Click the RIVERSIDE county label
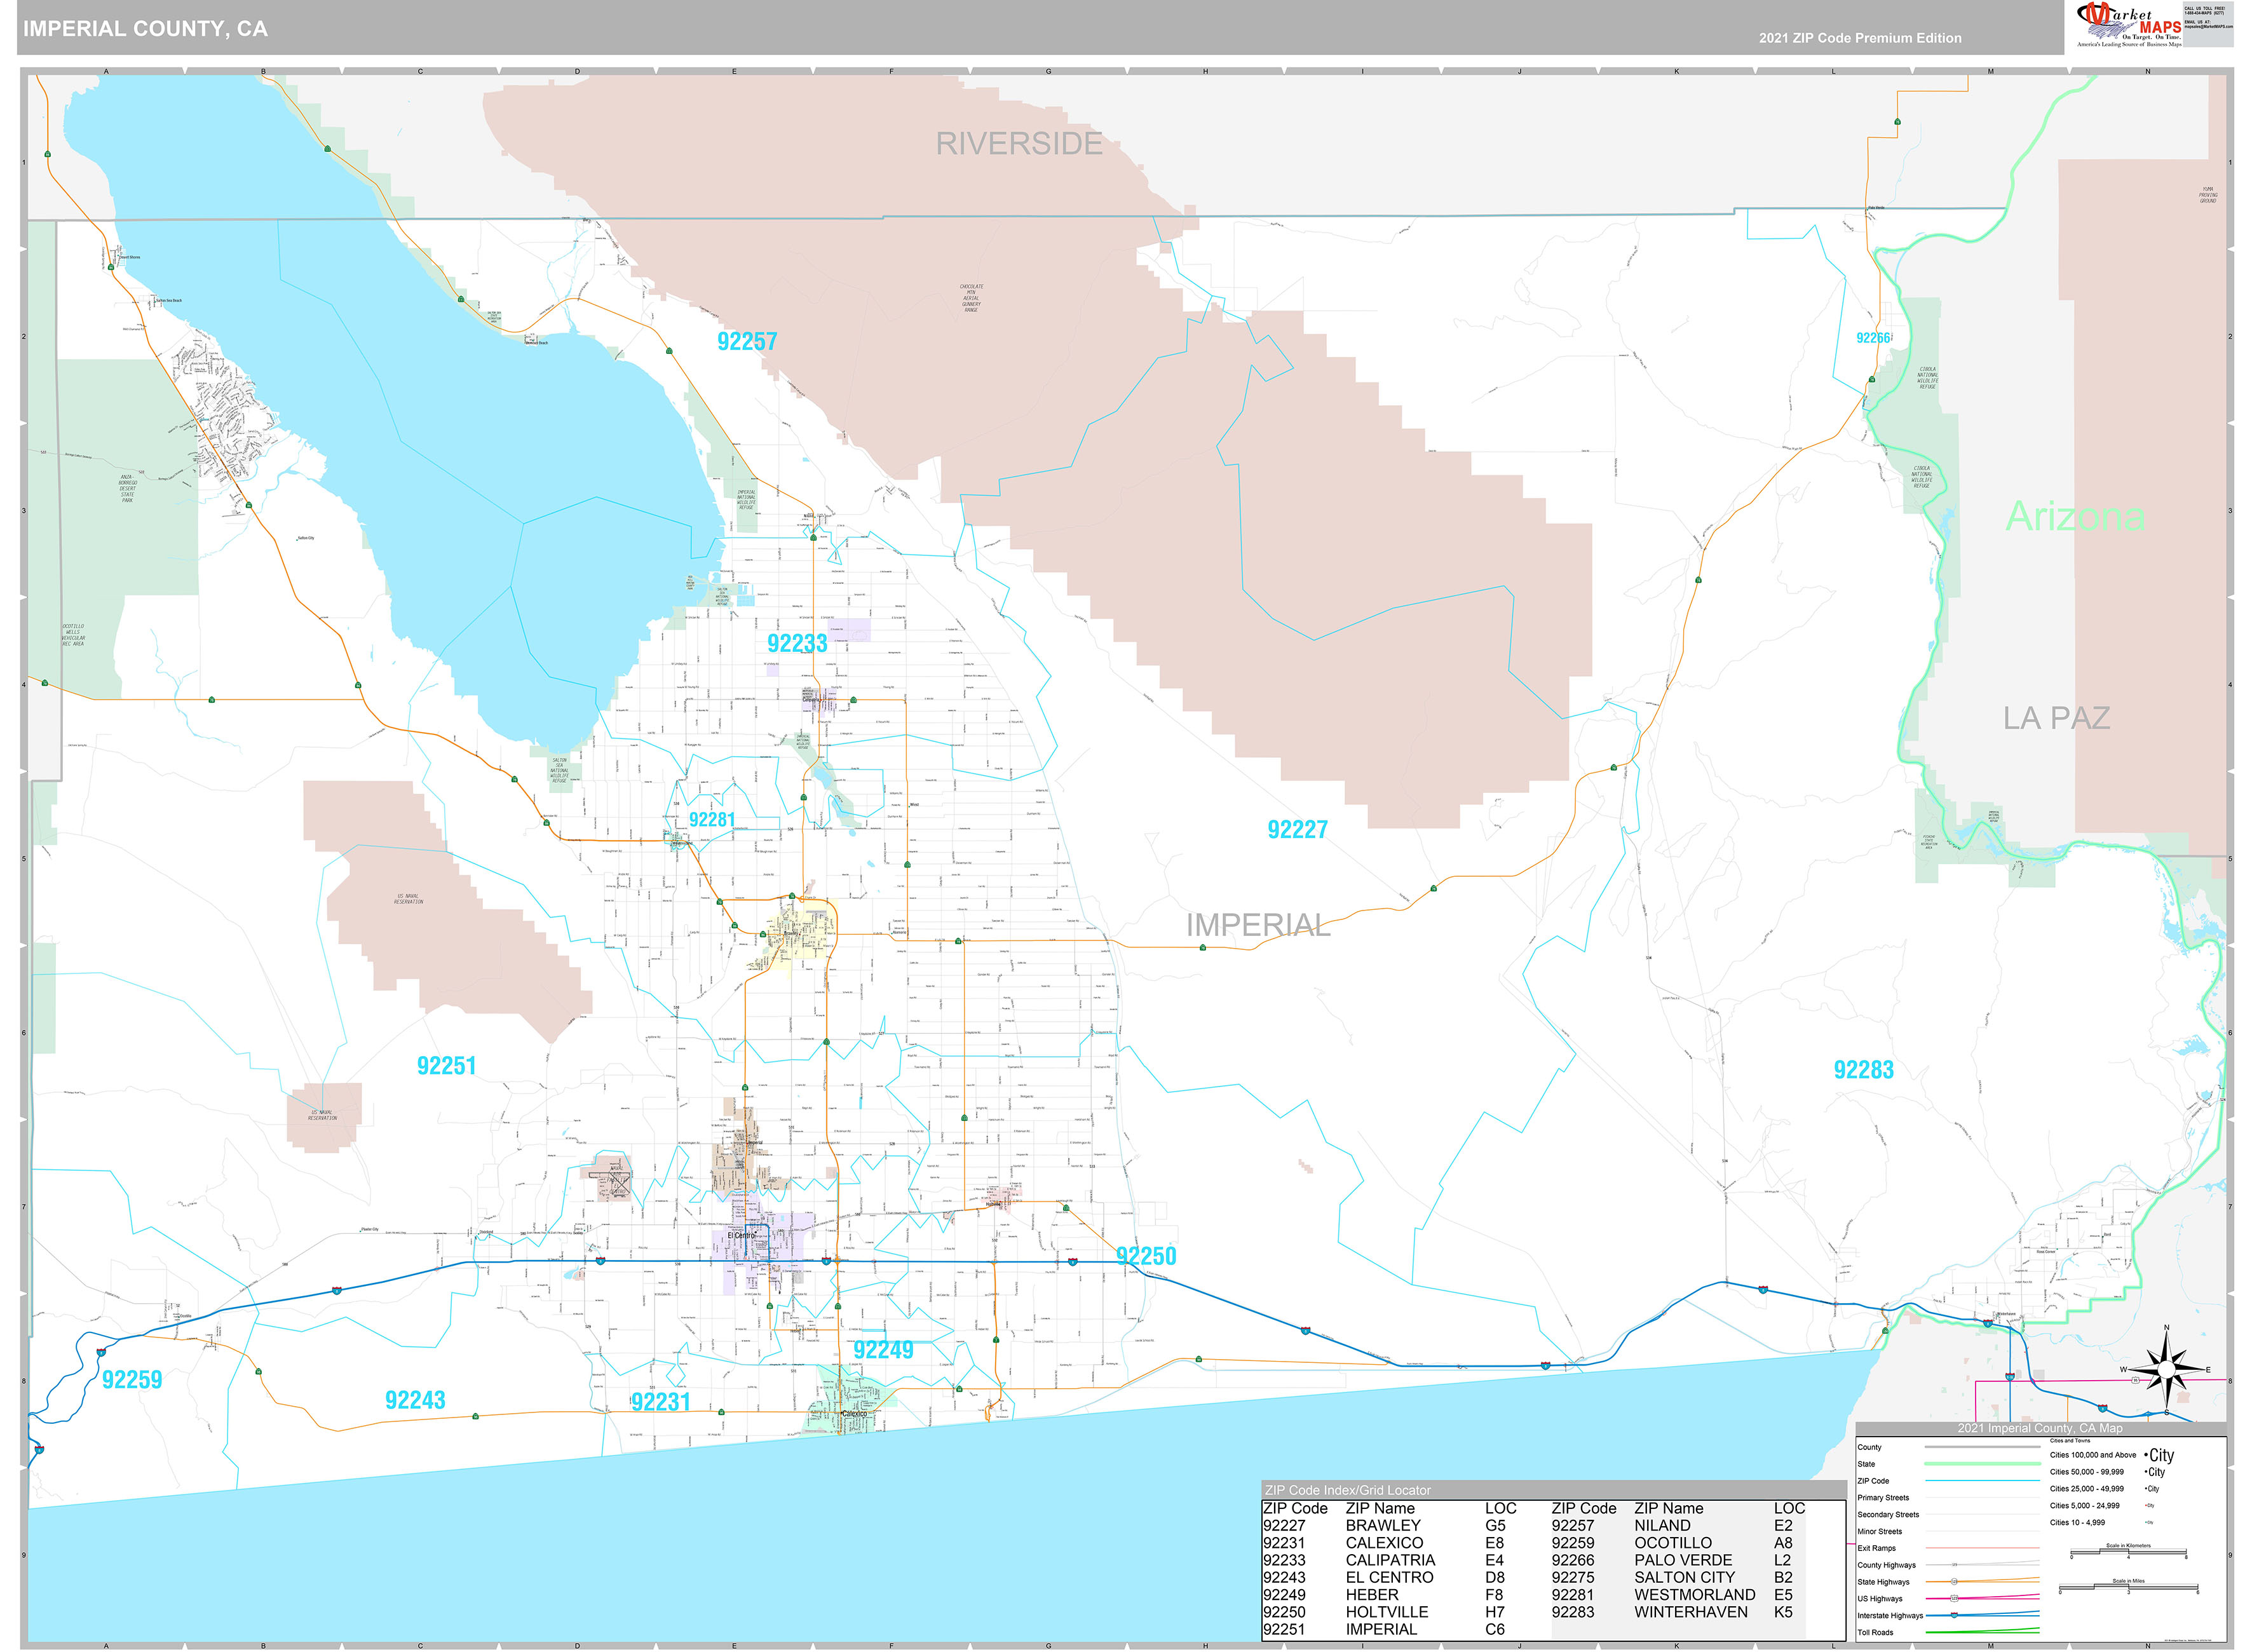This screenshot has height=1652, width=2245. [1019, 144]
